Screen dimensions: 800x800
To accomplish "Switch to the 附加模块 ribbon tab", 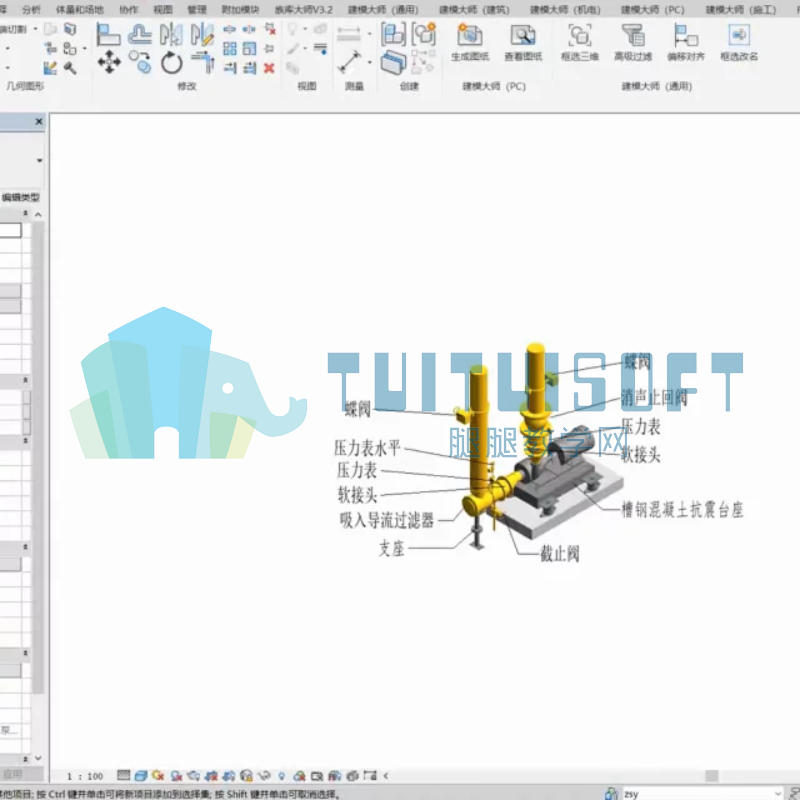I will [240, 10].
